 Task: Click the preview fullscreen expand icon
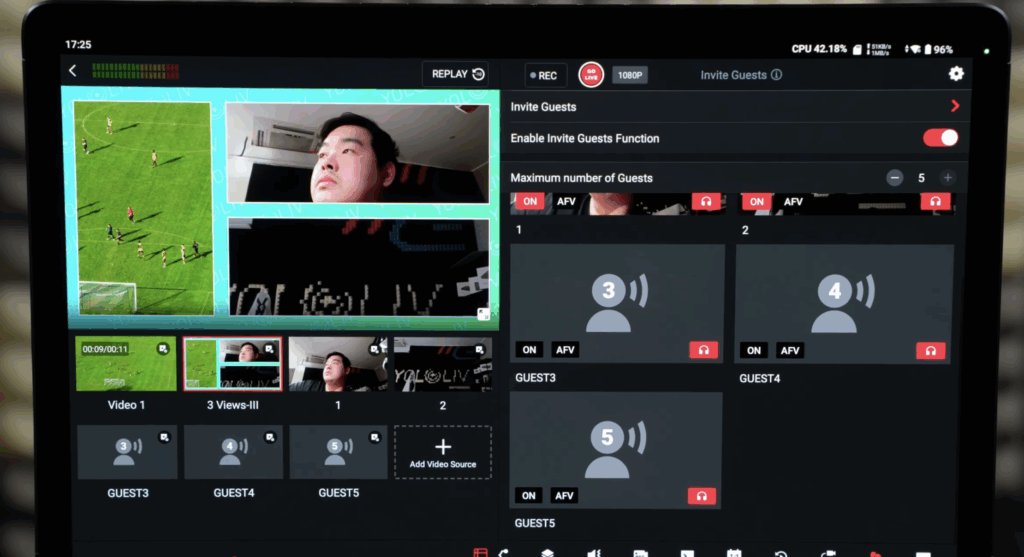pyautogui.click(x=483, y=314)
